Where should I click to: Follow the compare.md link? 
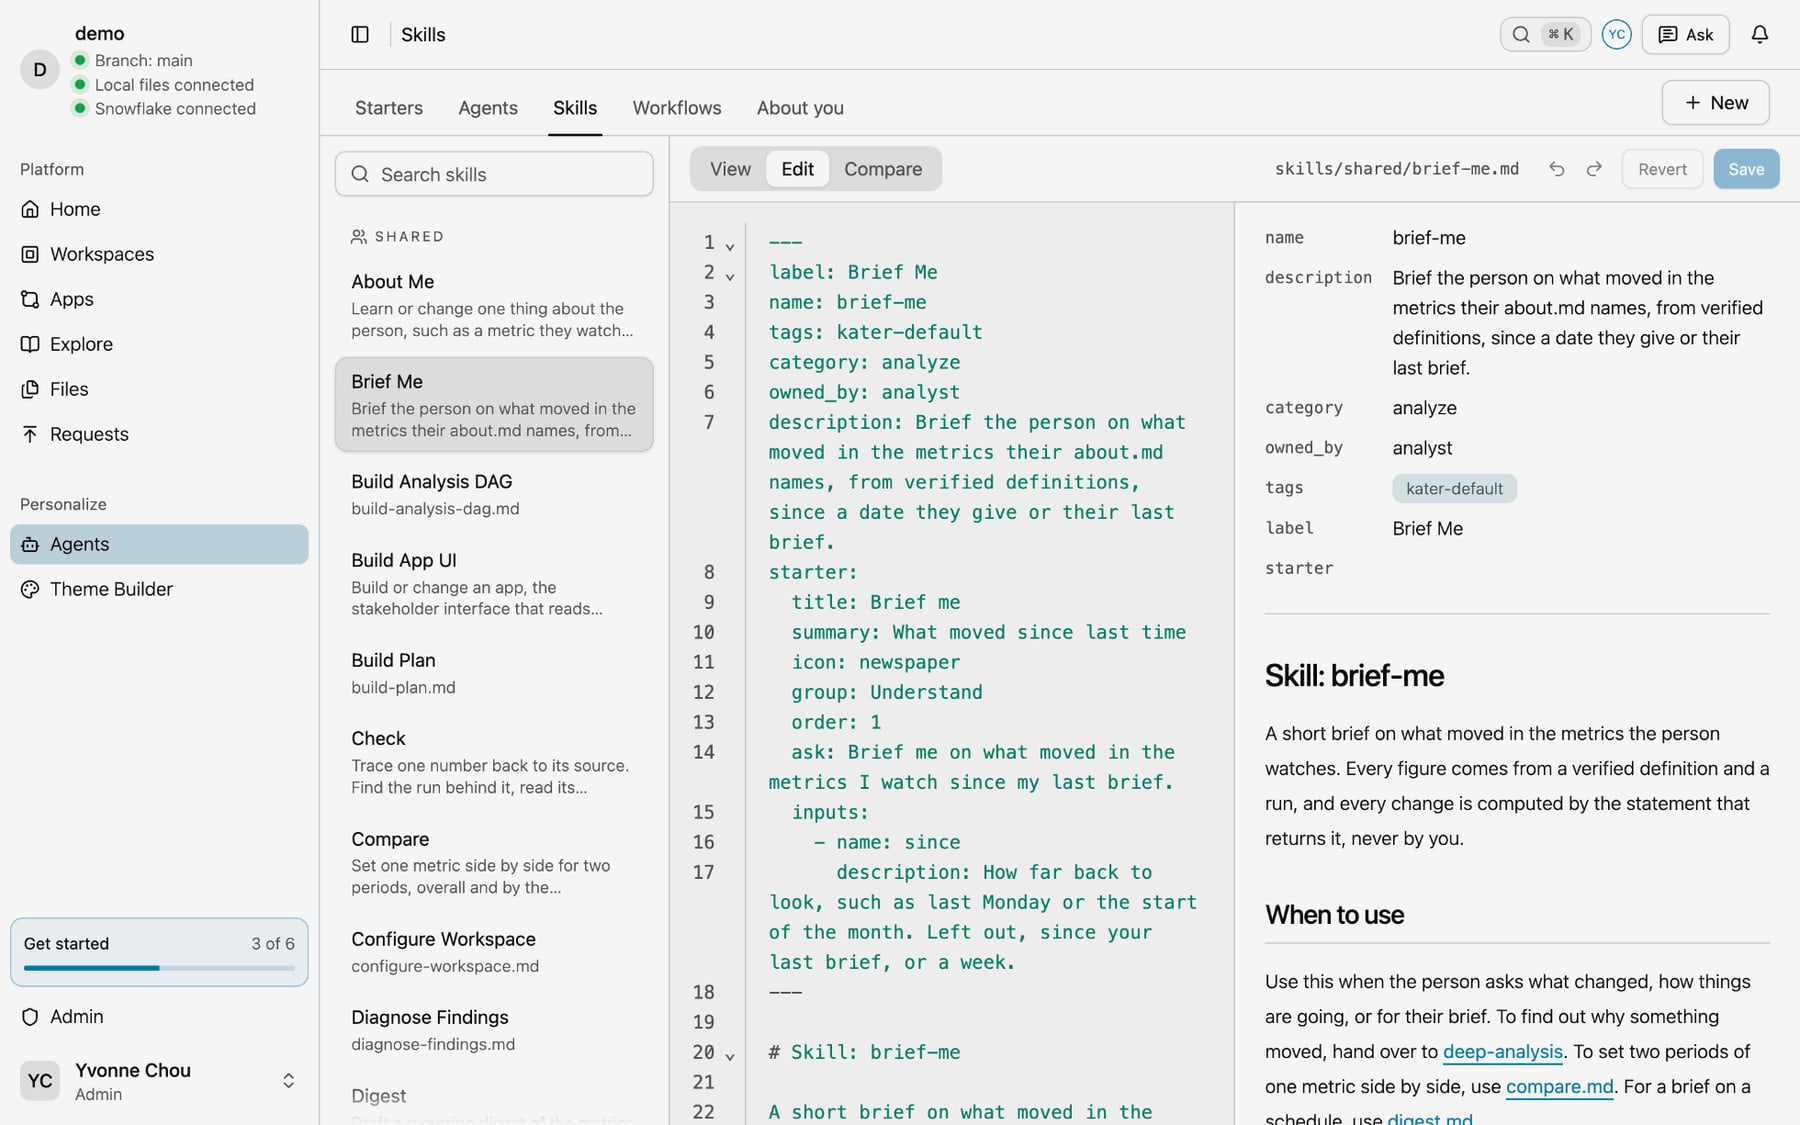tap(1560, 1087)
